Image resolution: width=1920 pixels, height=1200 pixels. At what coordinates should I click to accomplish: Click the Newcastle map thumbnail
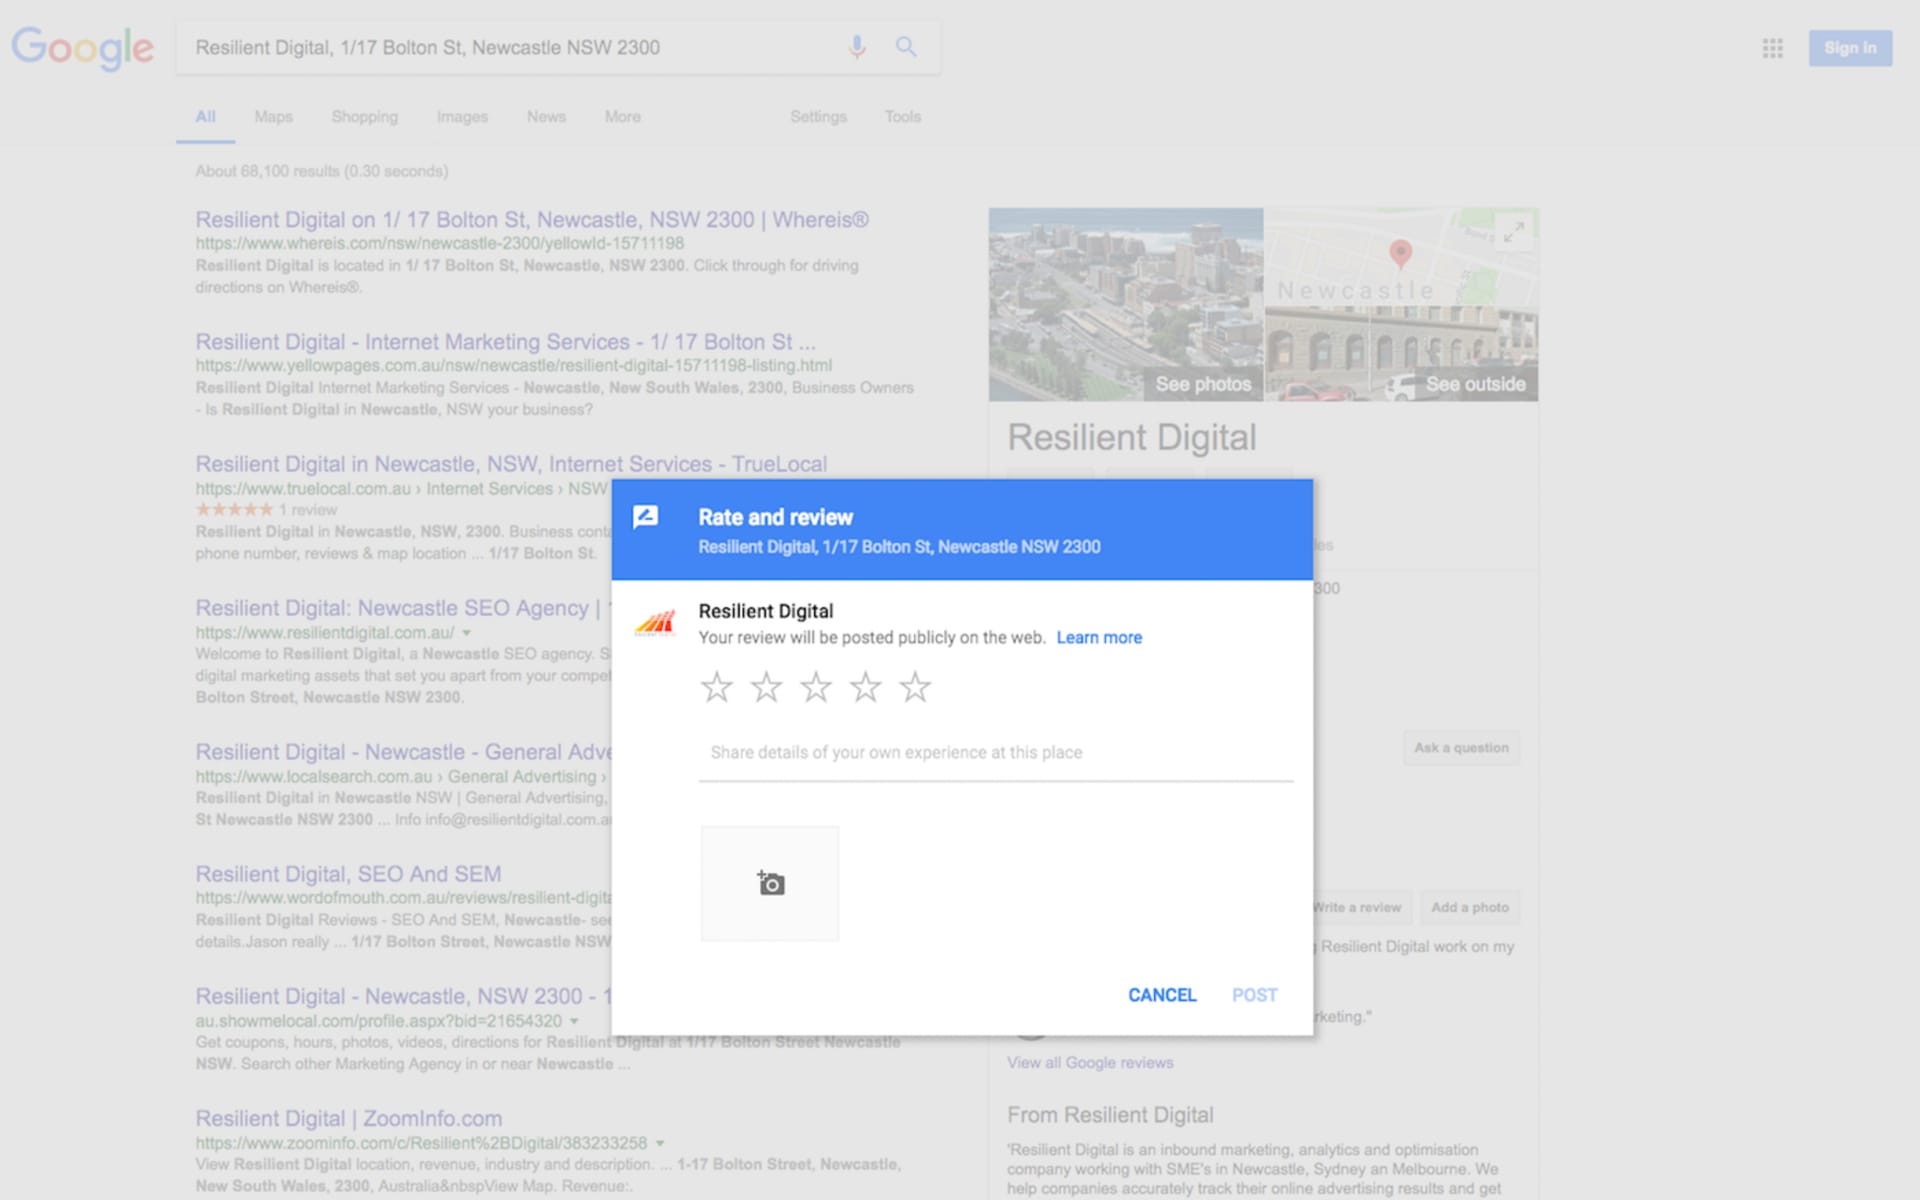pyautogui.click(x=1402, y=257)
